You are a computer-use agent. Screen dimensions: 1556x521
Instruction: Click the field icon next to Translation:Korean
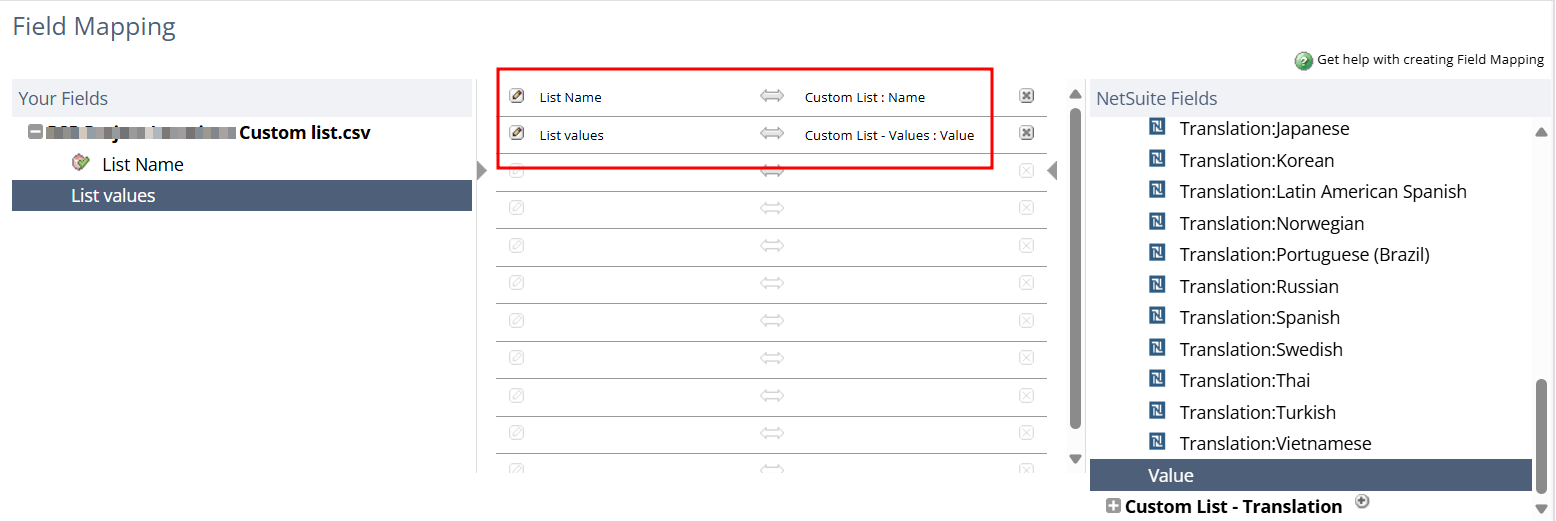click(x=1157, y=160)
